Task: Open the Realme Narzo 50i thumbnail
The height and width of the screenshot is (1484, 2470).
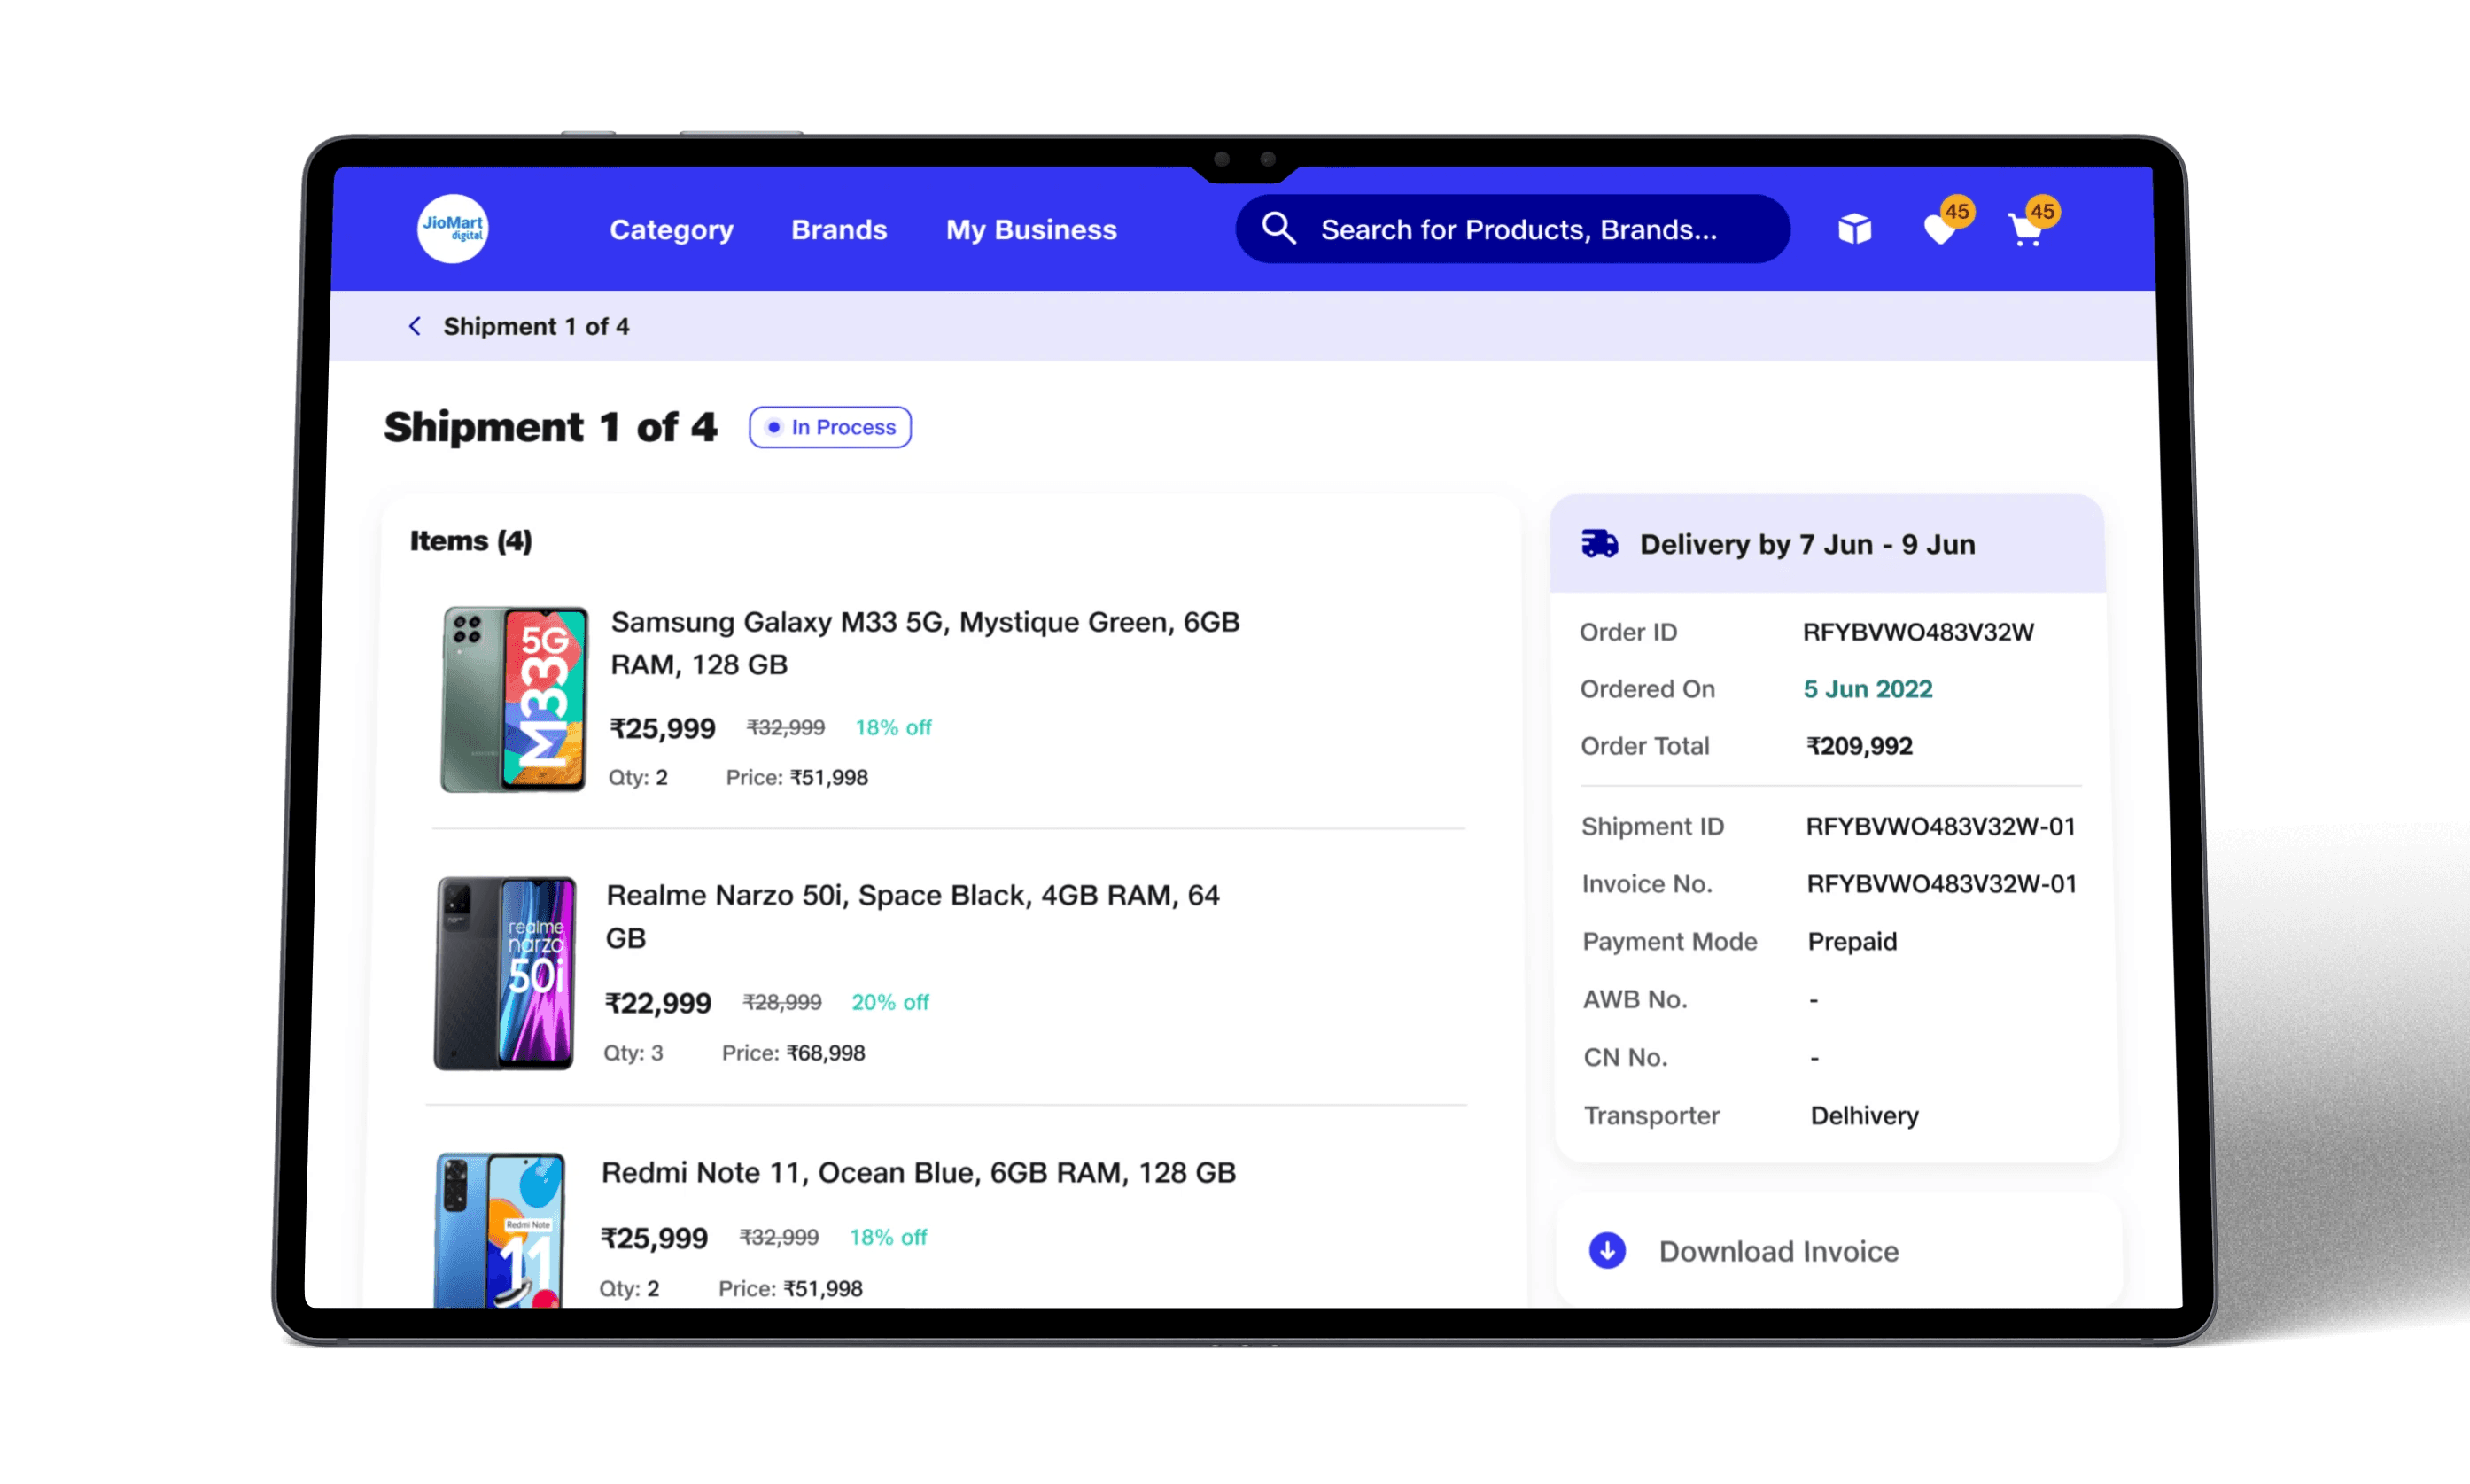Action: coord(505,973)
